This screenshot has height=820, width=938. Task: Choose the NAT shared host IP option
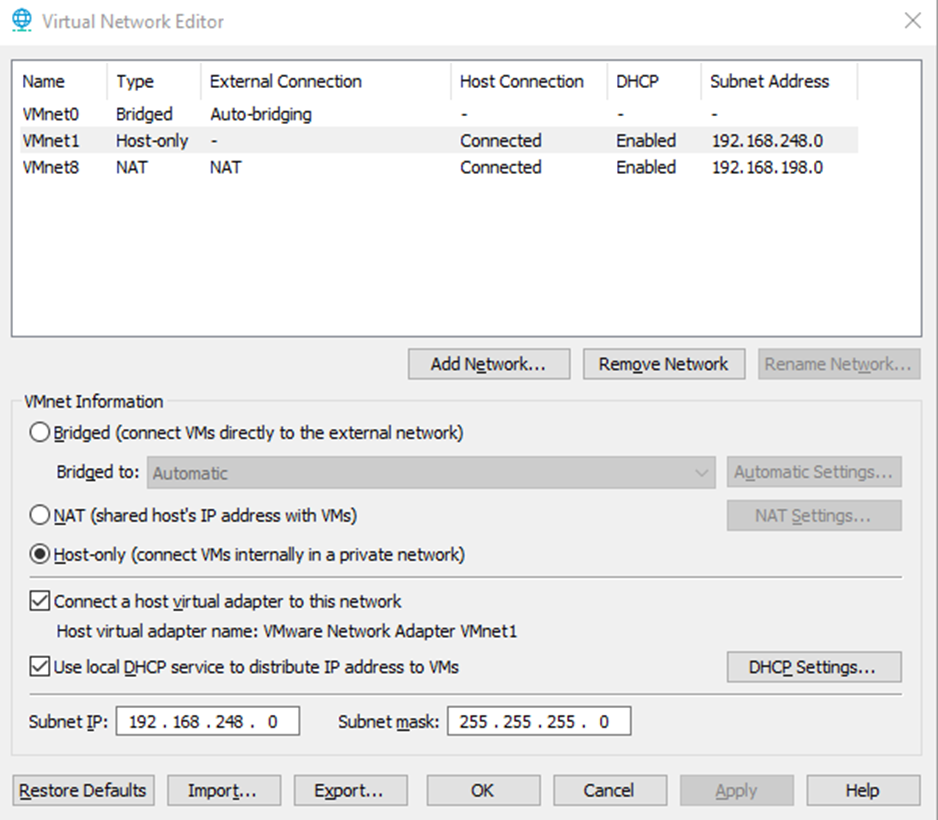click(39, 515)
